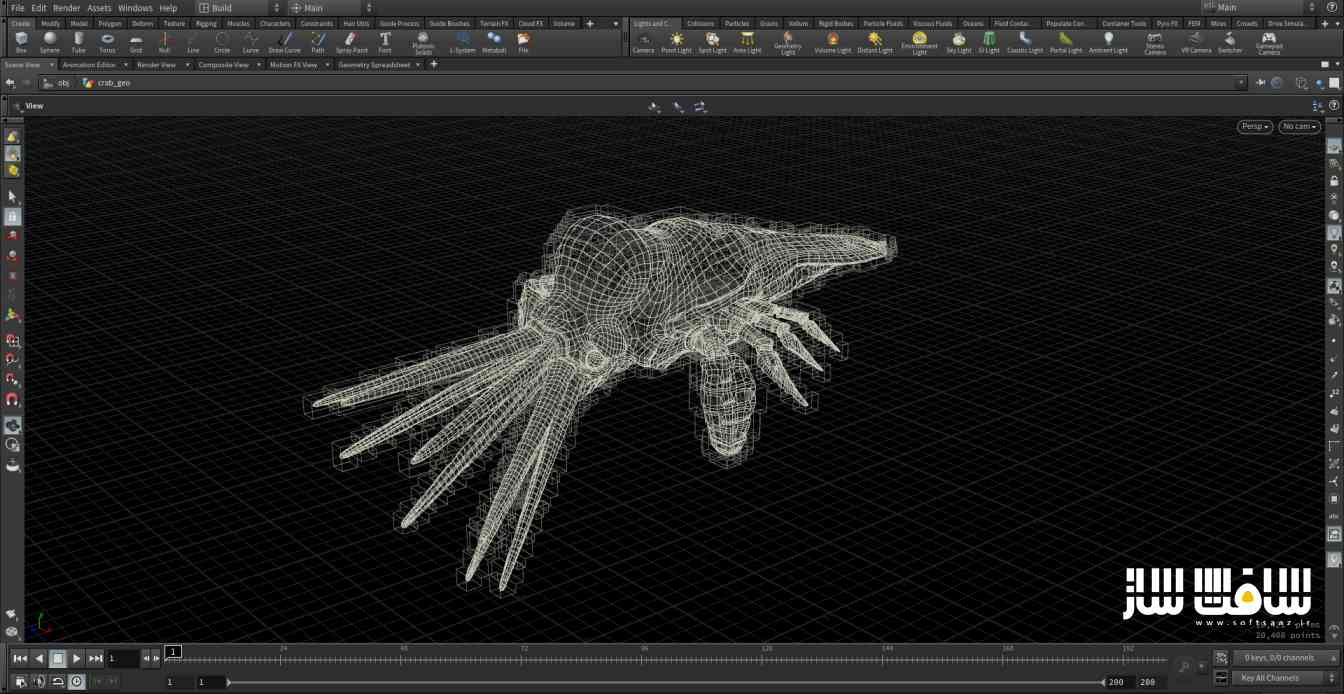The image size is (1344, 694).
Task: Click the Gamepad Camera tool
Action: 1269,43
